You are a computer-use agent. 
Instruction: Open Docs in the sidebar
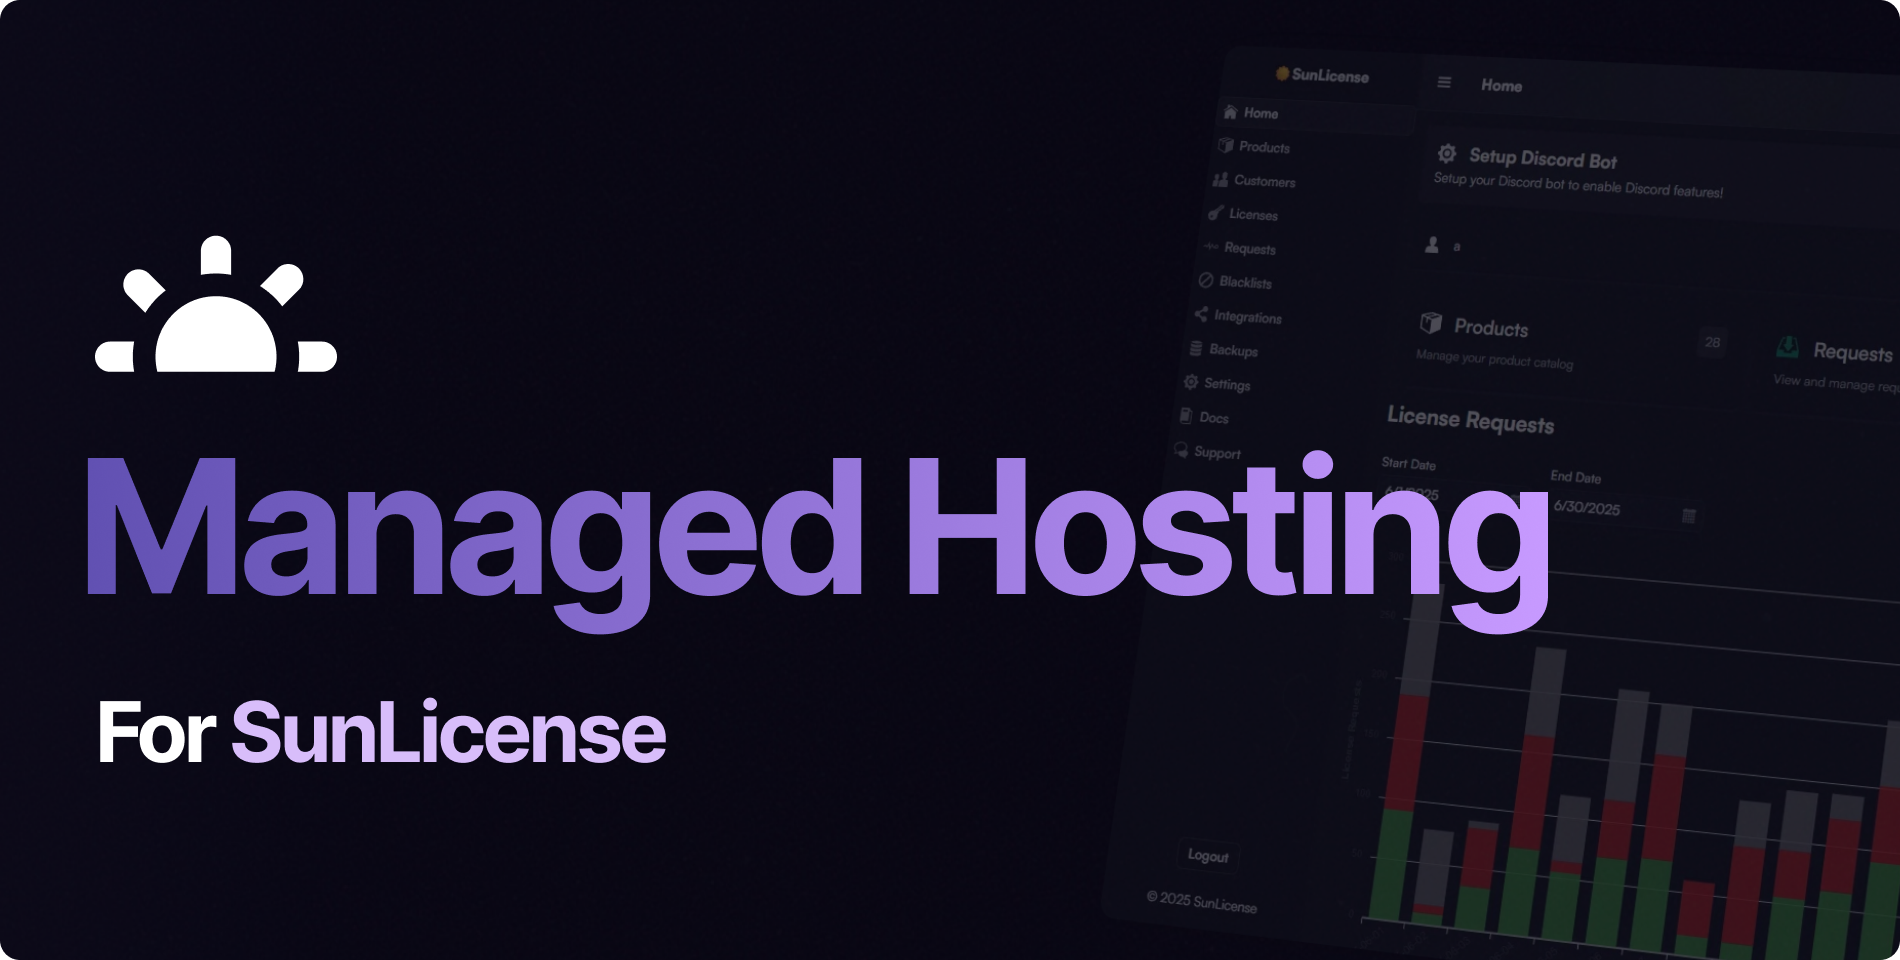click(1204, 417)
